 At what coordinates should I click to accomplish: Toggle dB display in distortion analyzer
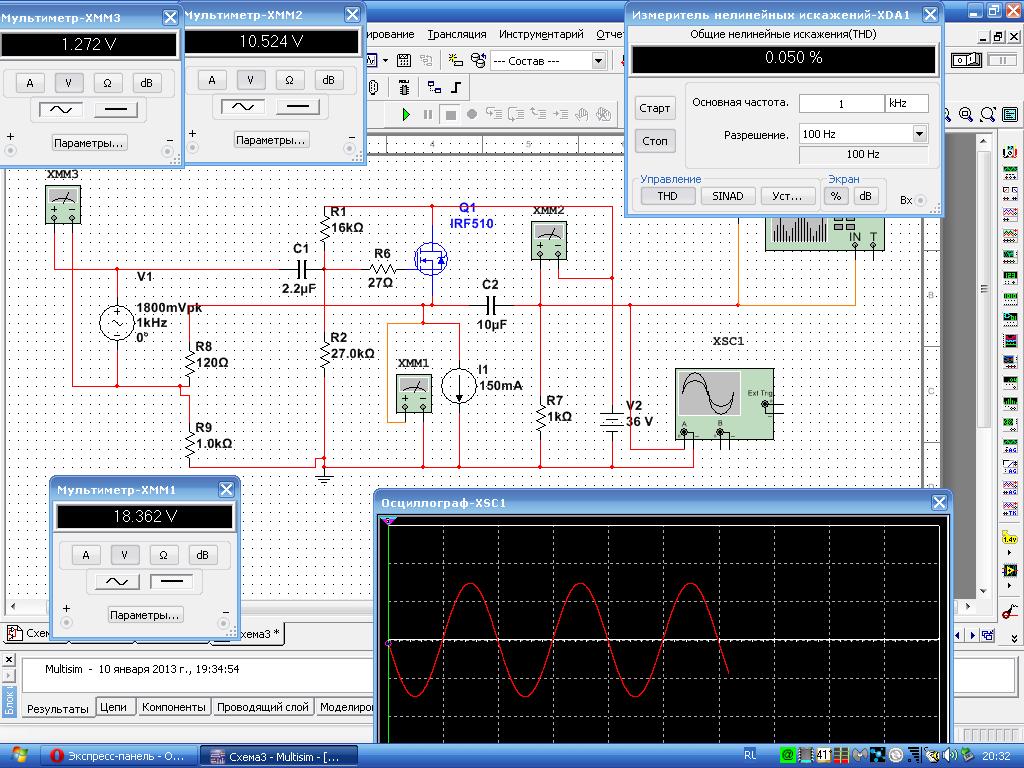pyautogui.click(x=865, y=196)
